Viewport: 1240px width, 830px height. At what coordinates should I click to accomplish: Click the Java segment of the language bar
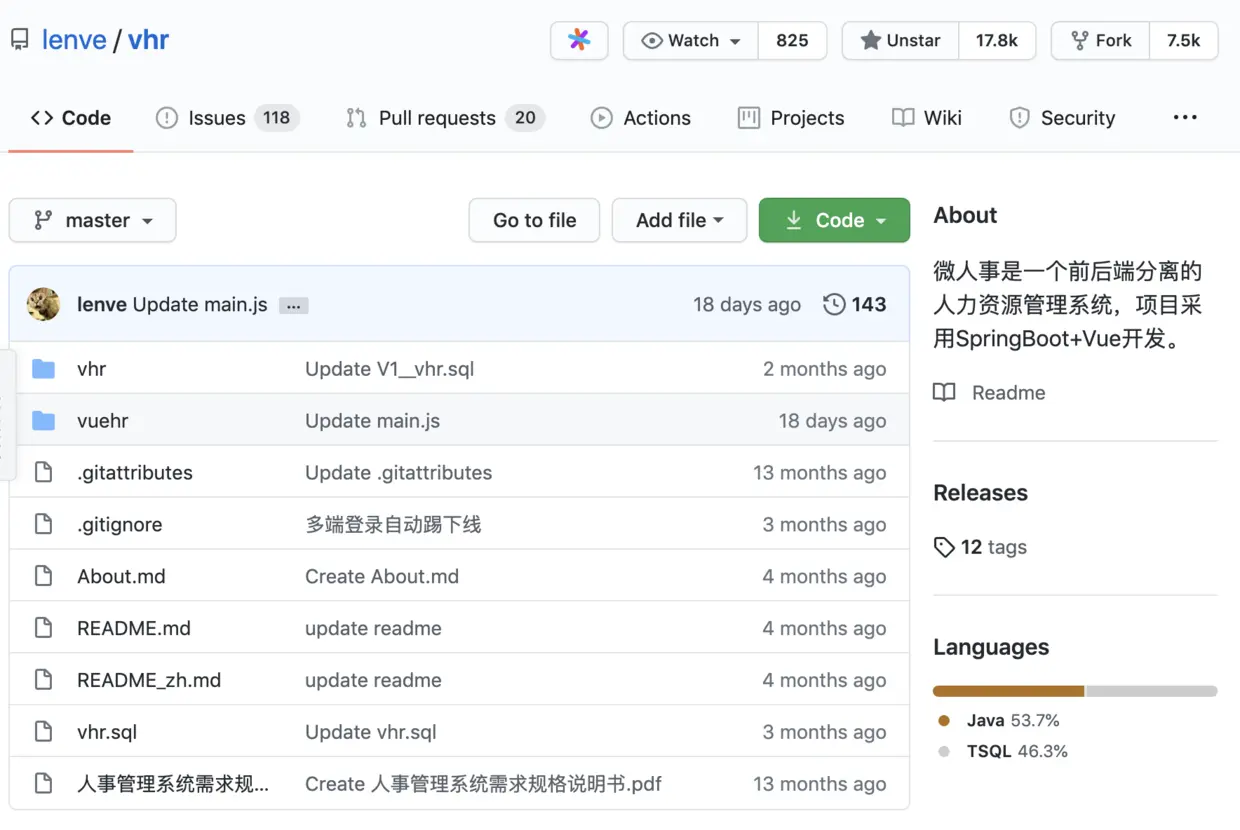(x=1008, y=691)
